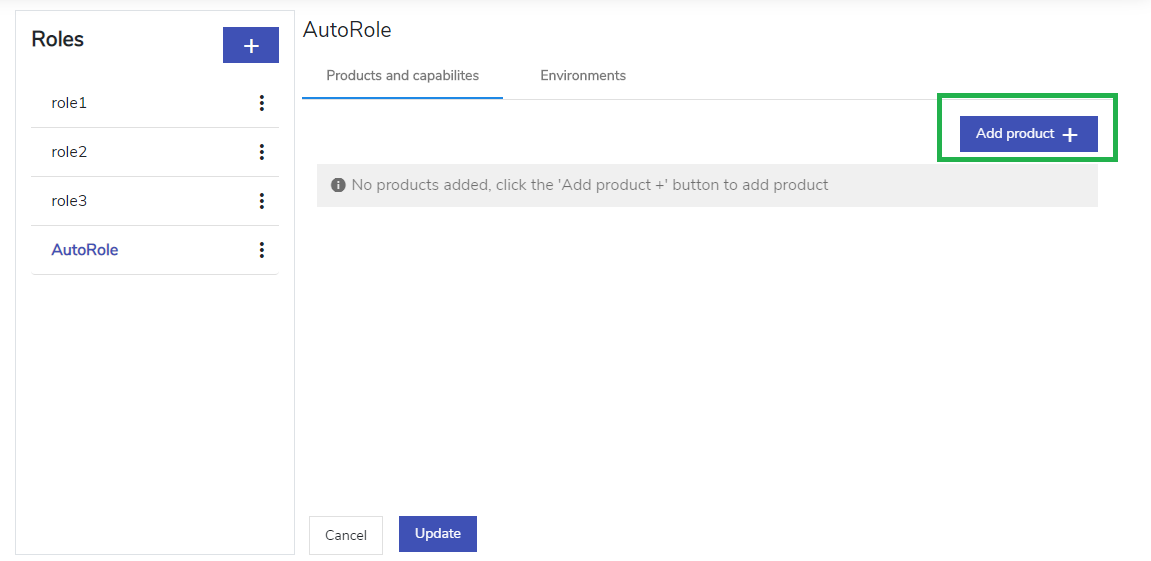Cancel the role changes

click(346, 535)
